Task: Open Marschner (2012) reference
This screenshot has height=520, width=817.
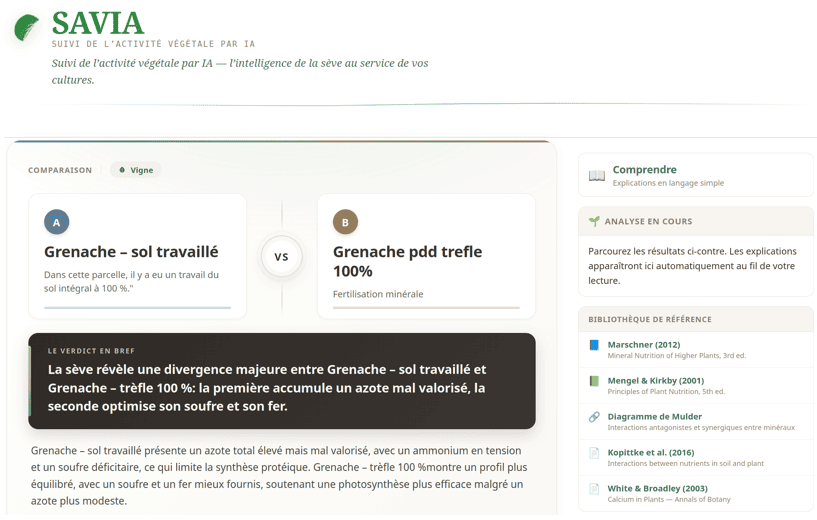Action: pos(643,345)
